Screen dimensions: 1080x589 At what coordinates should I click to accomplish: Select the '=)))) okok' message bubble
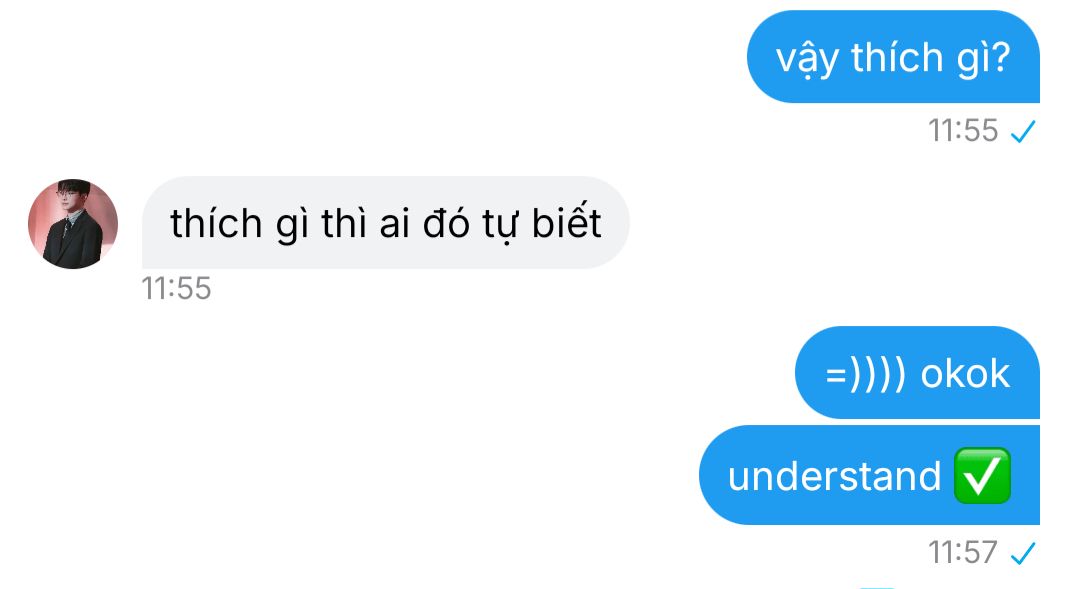click(x=917, y=373)
